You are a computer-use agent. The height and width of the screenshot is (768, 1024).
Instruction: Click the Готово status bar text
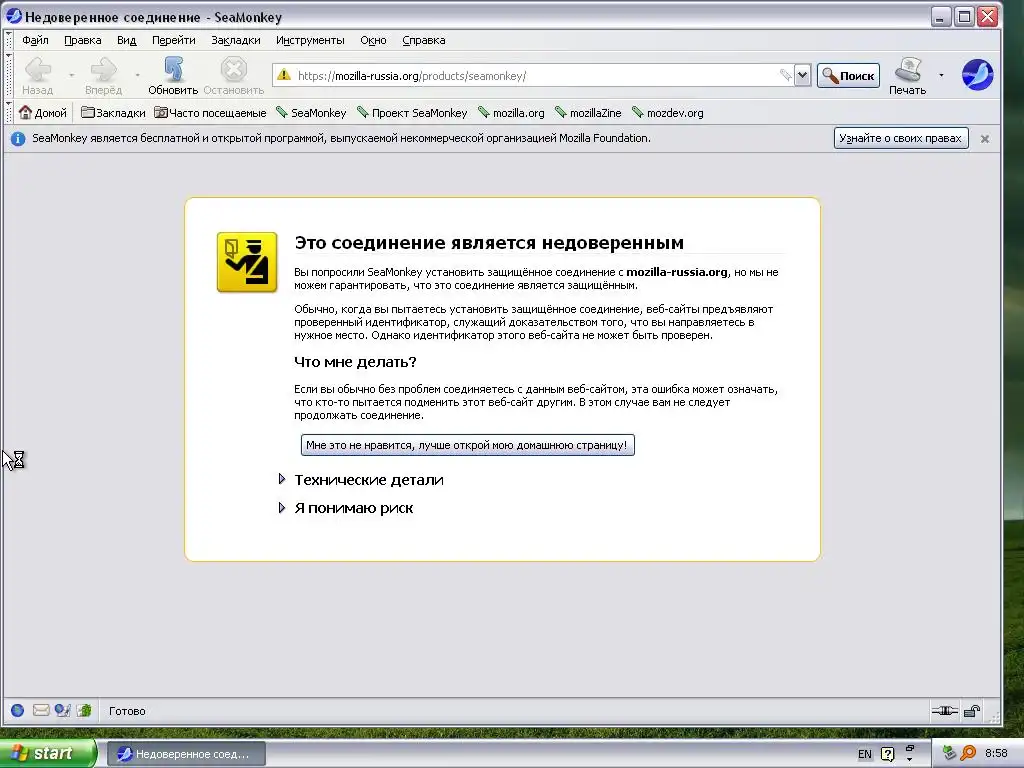point(127,711)
